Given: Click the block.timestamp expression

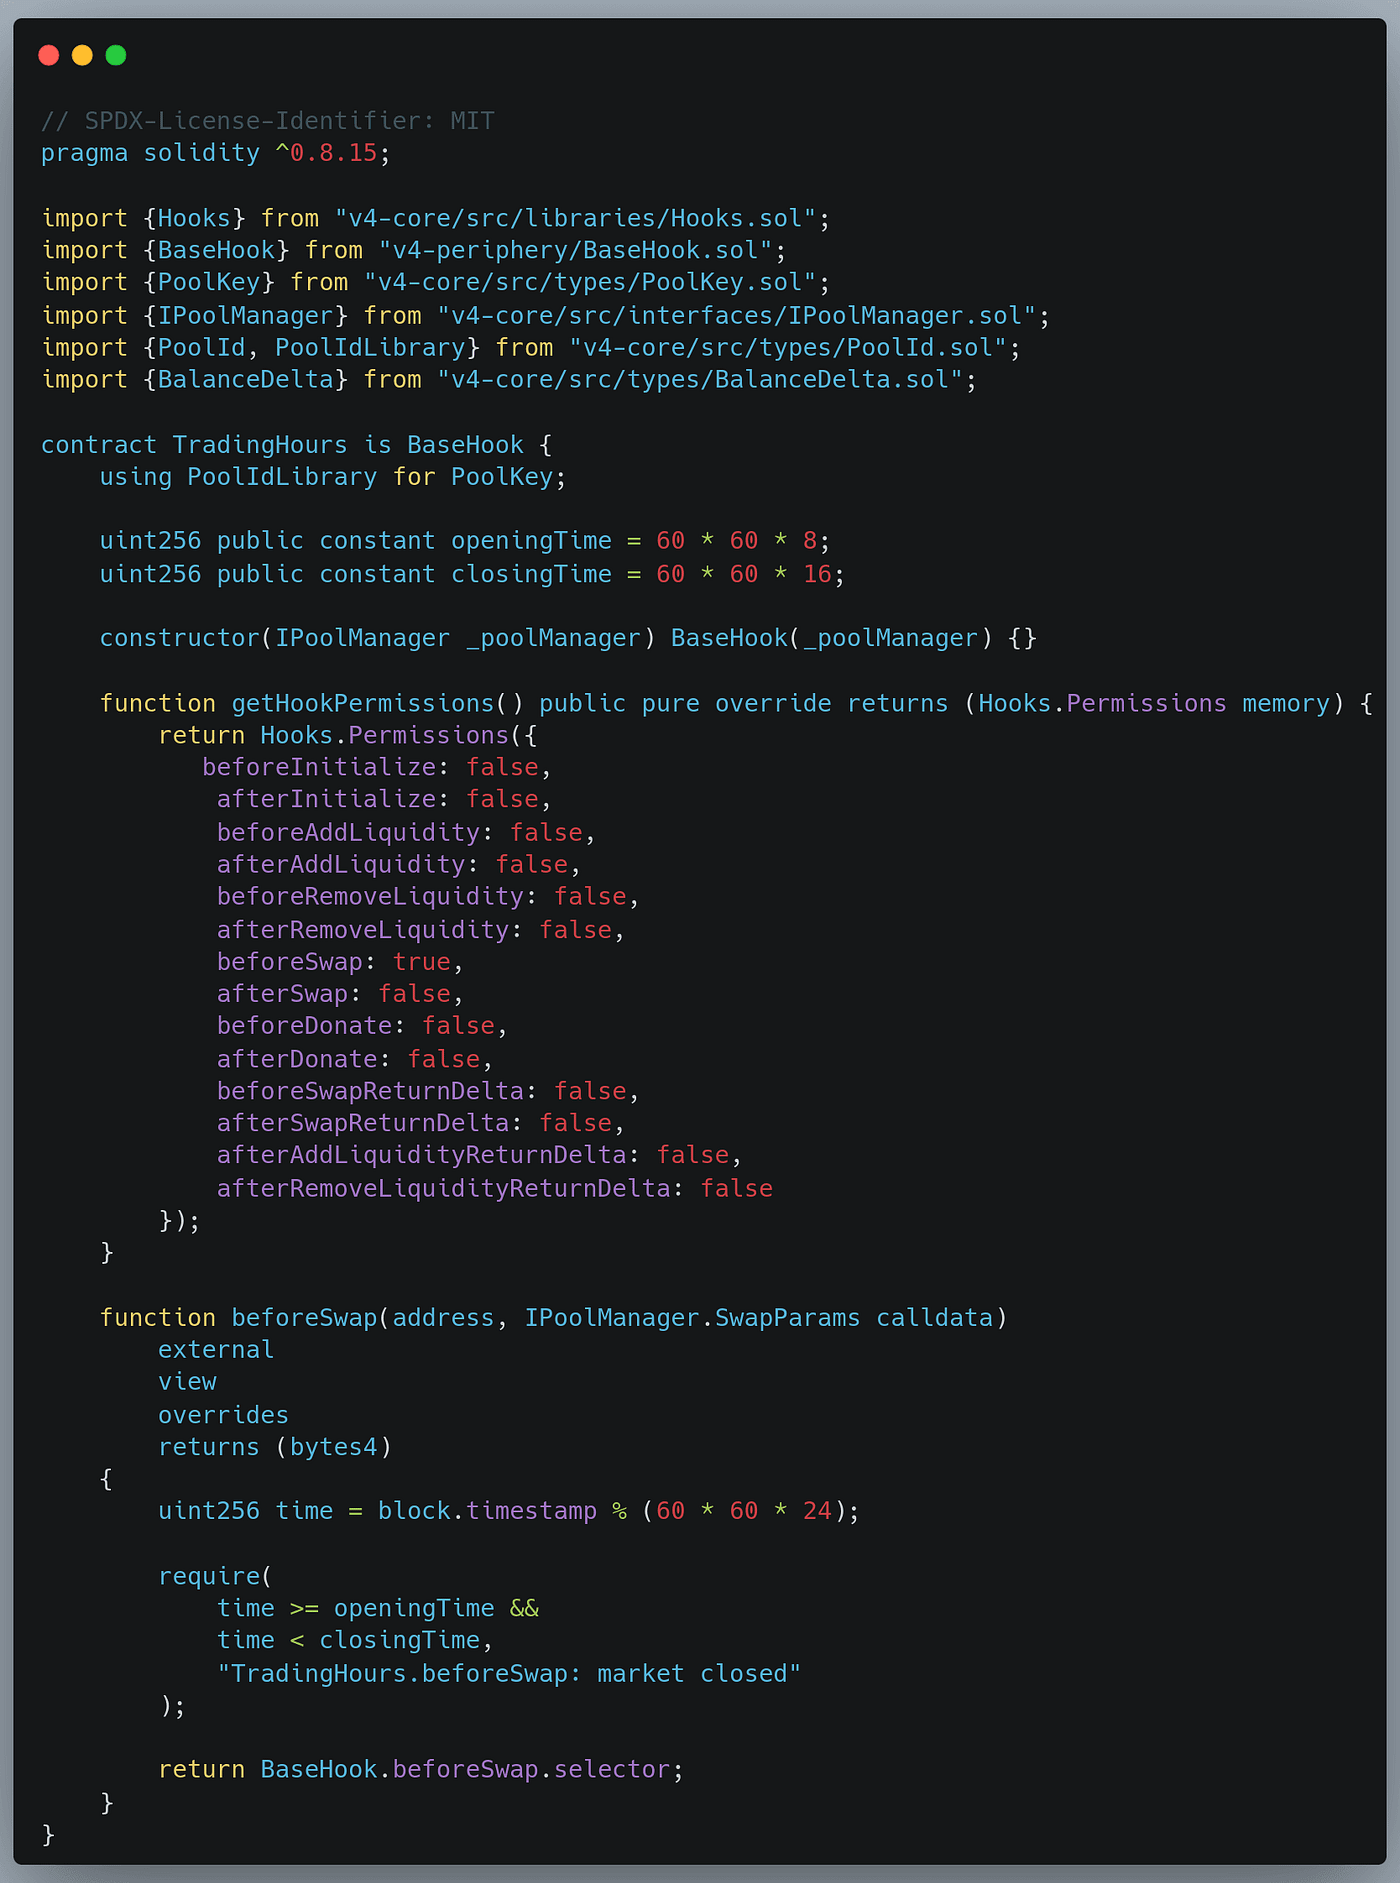Looking at the screenshot, I should click(x=487, y=1511).
